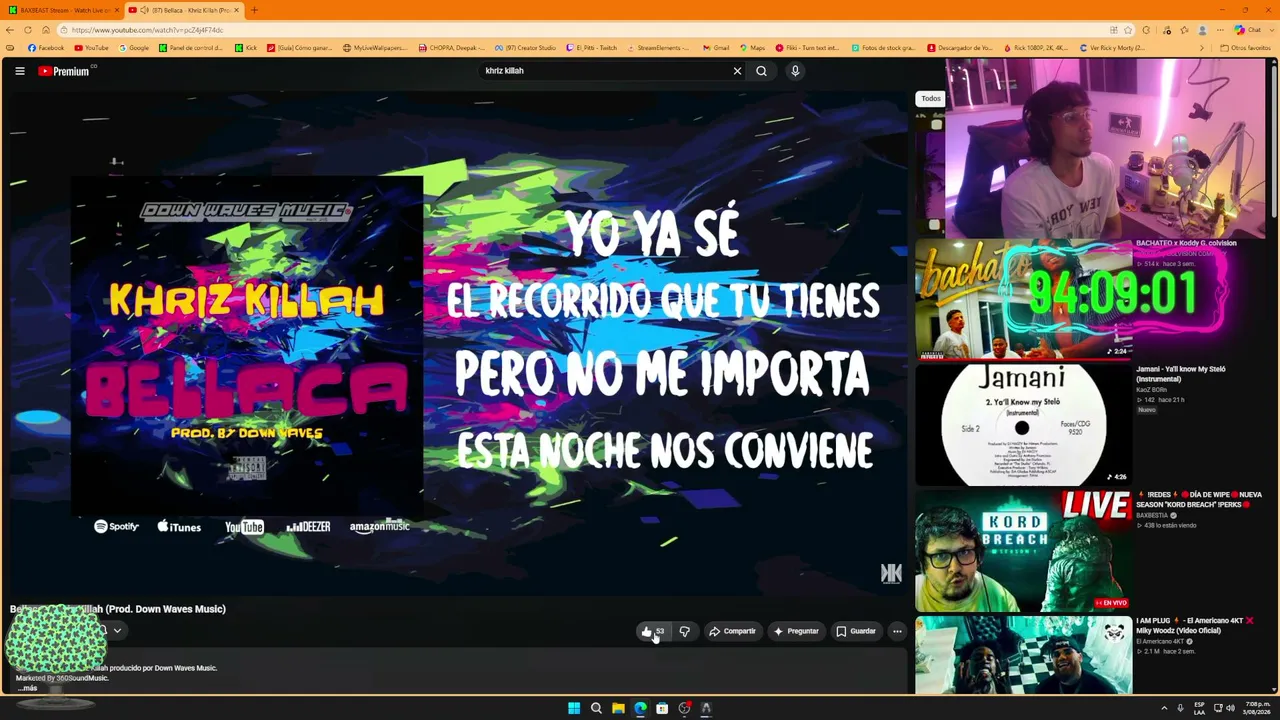Open the Windows Start menu

(574, 708)
